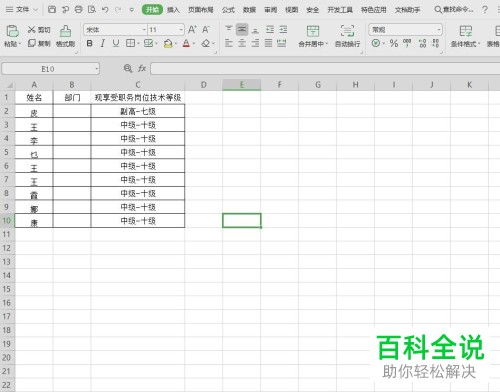Open fill color picker bucket
Image resolution: width=500 pixels, height=392 pixels.
pyautogui.click(x=168, y=43)
